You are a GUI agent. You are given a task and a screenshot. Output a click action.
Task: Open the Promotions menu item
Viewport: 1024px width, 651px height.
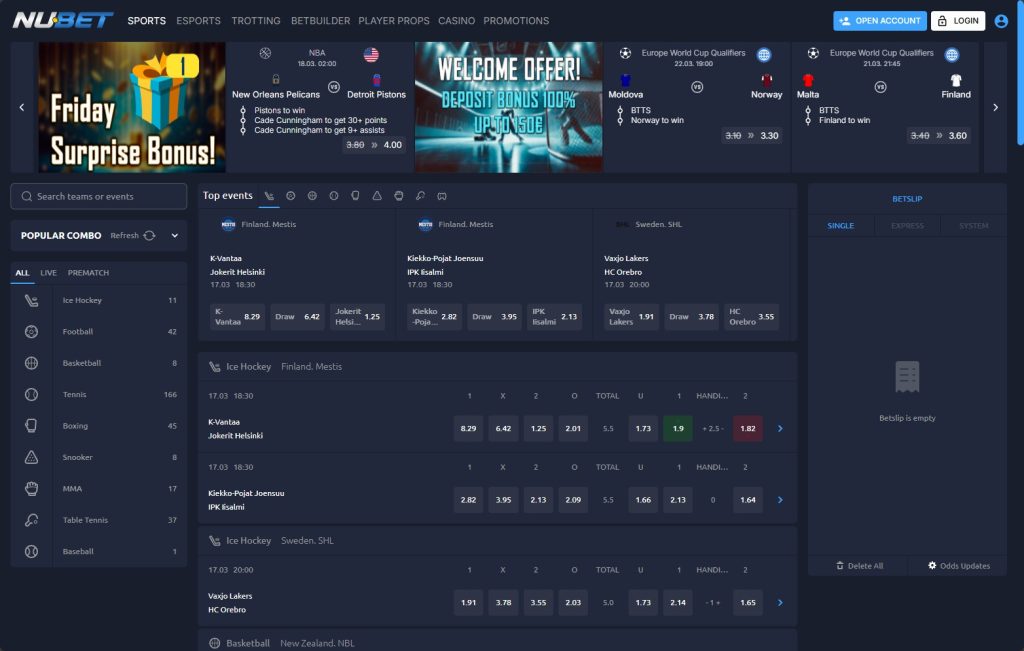[x=516, y=21]
